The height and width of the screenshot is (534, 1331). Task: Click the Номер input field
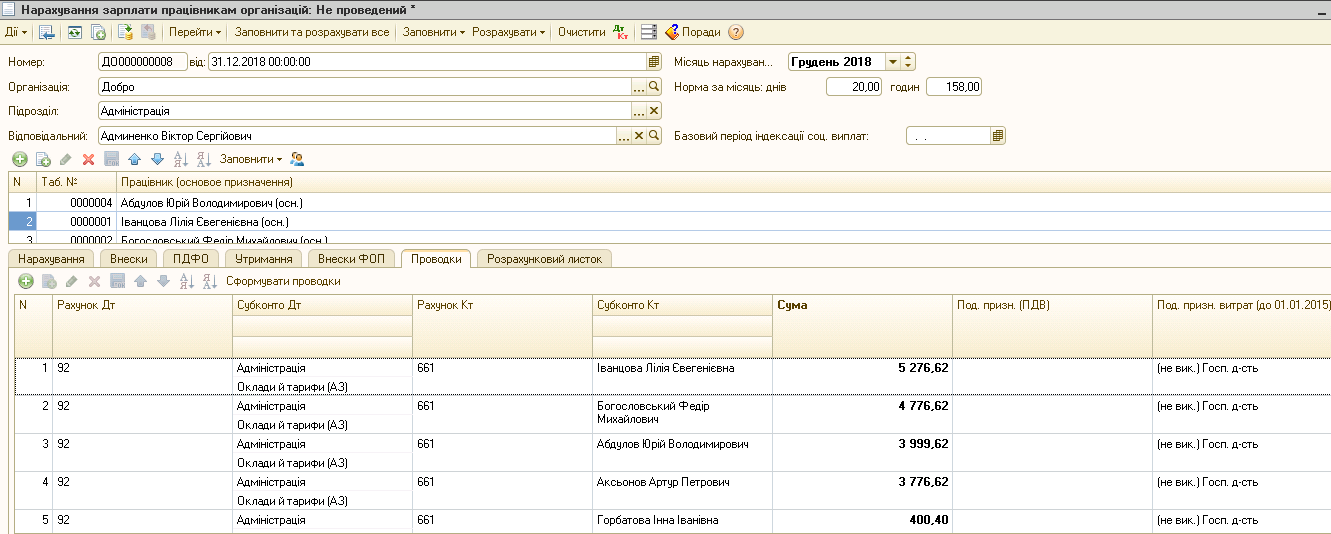coord(143,62)
